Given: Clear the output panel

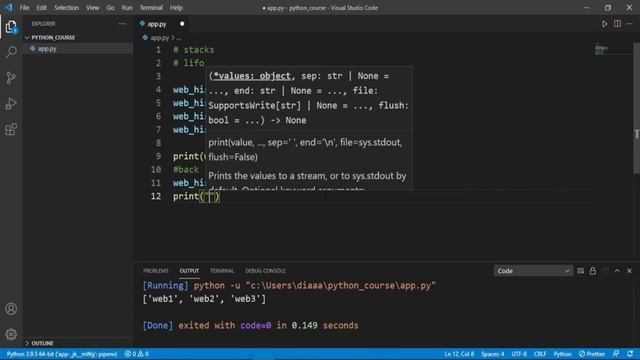Looking at the screenshot, I should click(x=580, y=271).
